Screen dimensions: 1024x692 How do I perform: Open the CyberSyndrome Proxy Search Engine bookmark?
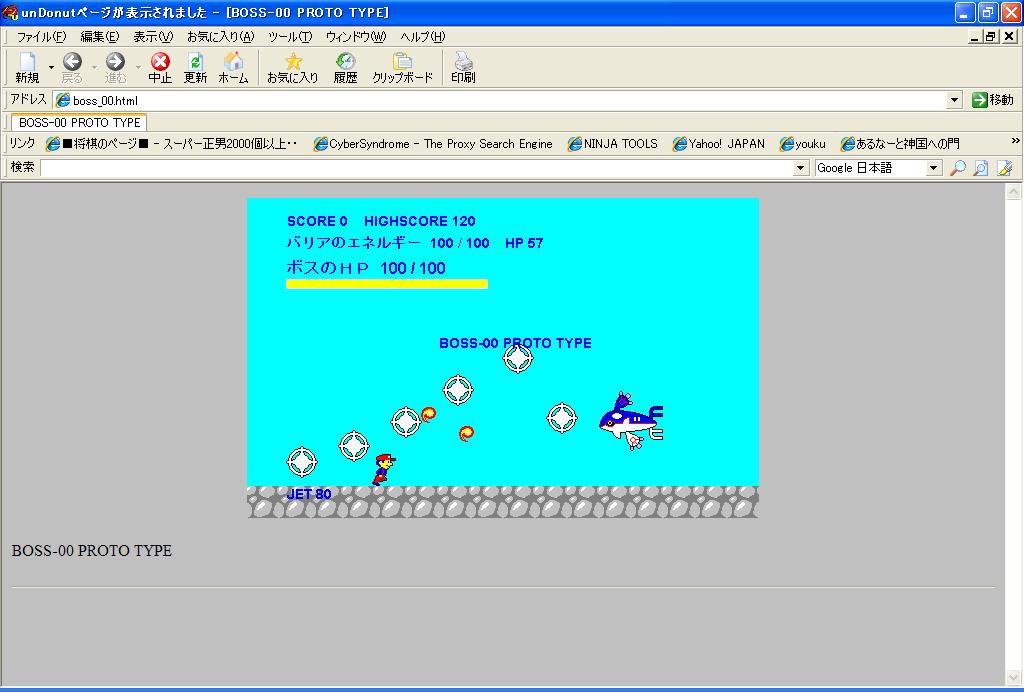[x=433, y=144]
